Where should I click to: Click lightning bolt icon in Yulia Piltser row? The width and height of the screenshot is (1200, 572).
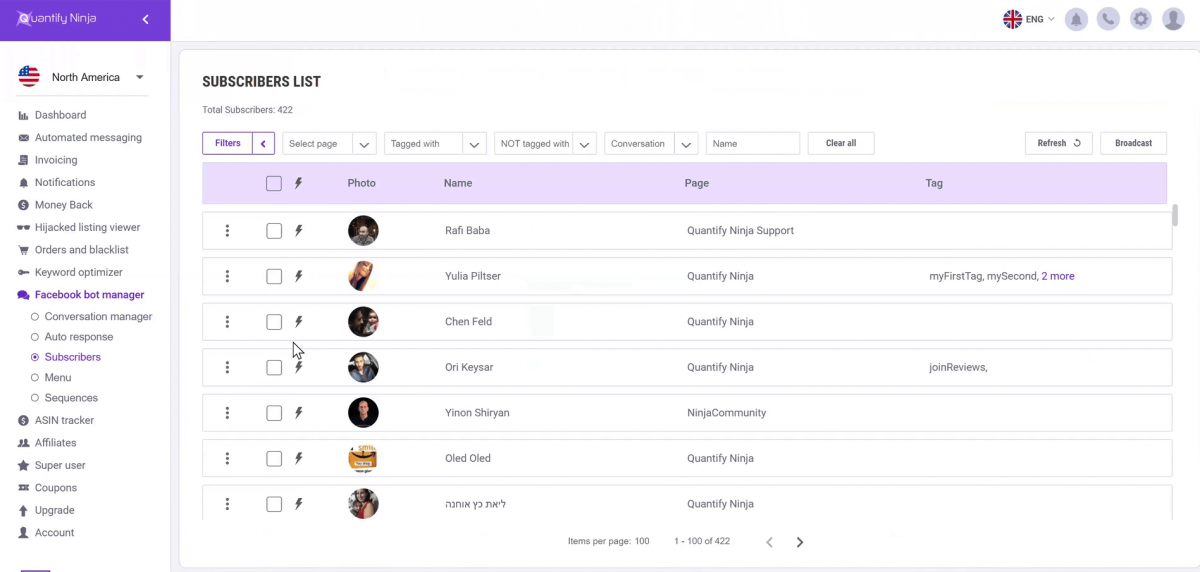pos(298,276)
